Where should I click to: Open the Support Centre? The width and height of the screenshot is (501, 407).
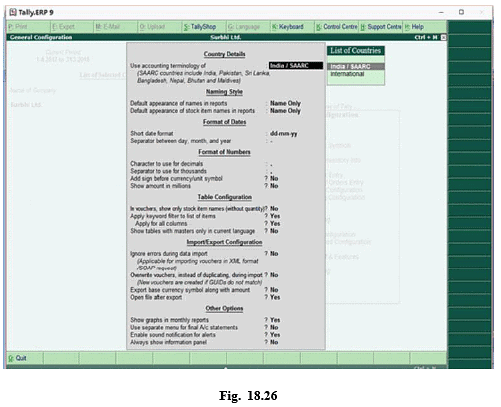[381, 27]
